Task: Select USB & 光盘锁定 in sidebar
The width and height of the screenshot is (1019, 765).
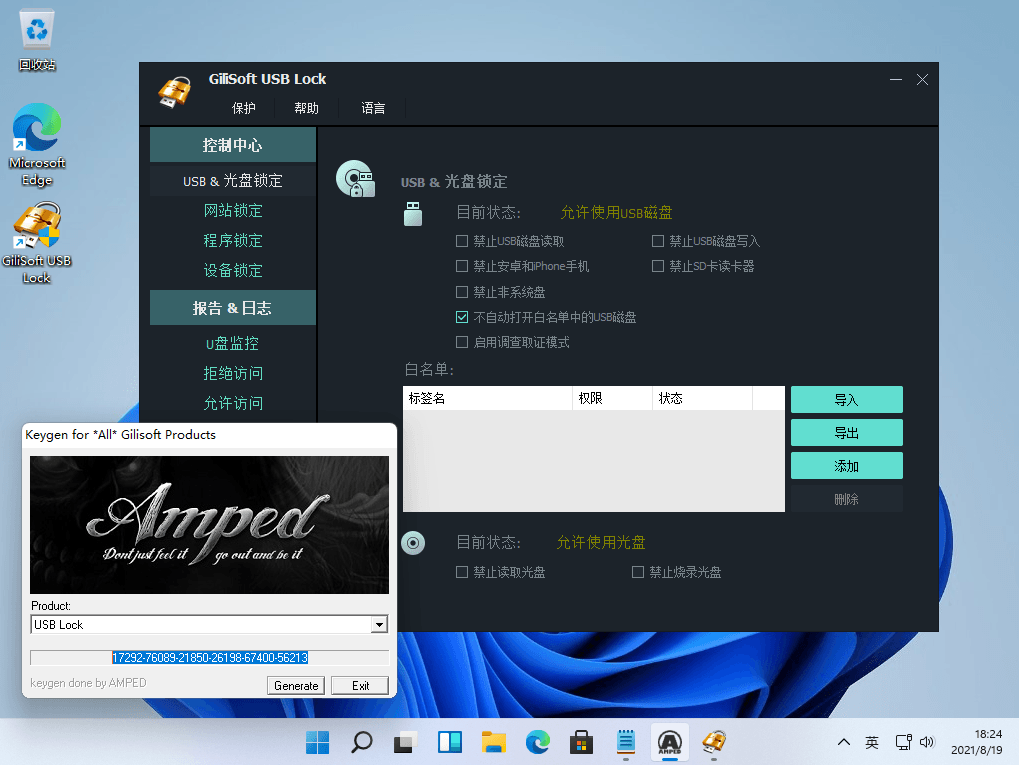Action: coord(233,181)
